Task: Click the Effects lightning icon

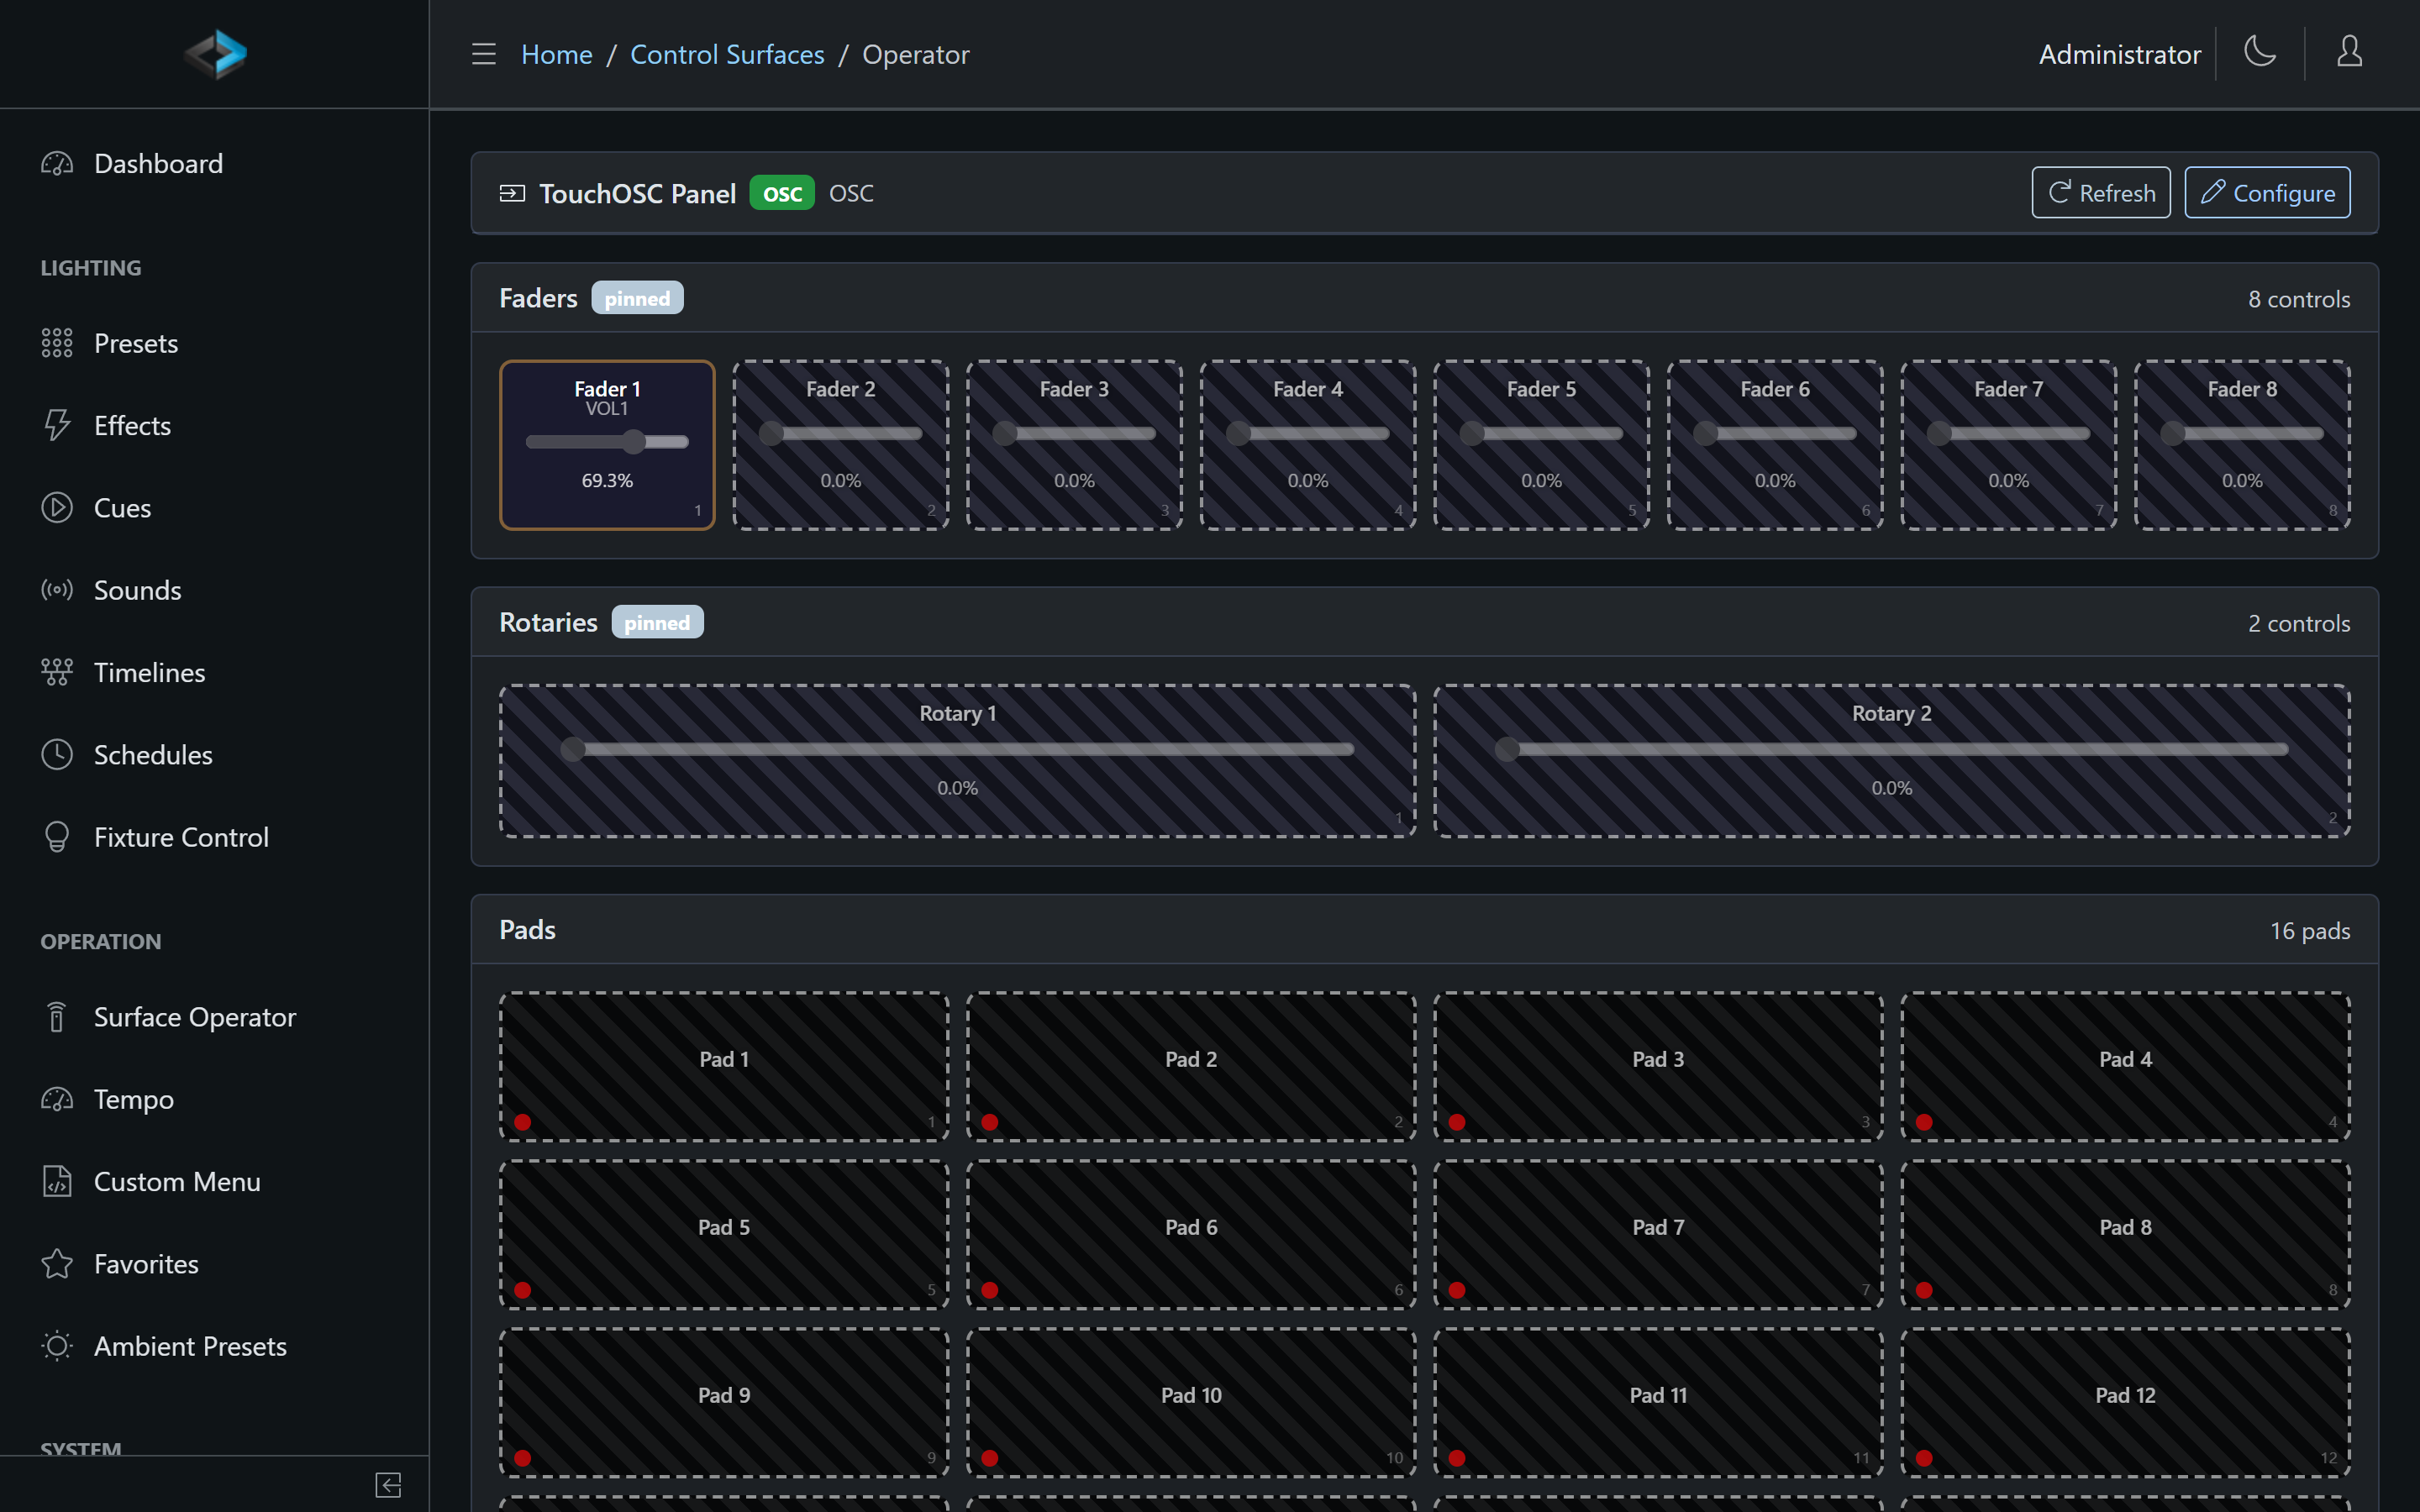Action: click(57, 425)
